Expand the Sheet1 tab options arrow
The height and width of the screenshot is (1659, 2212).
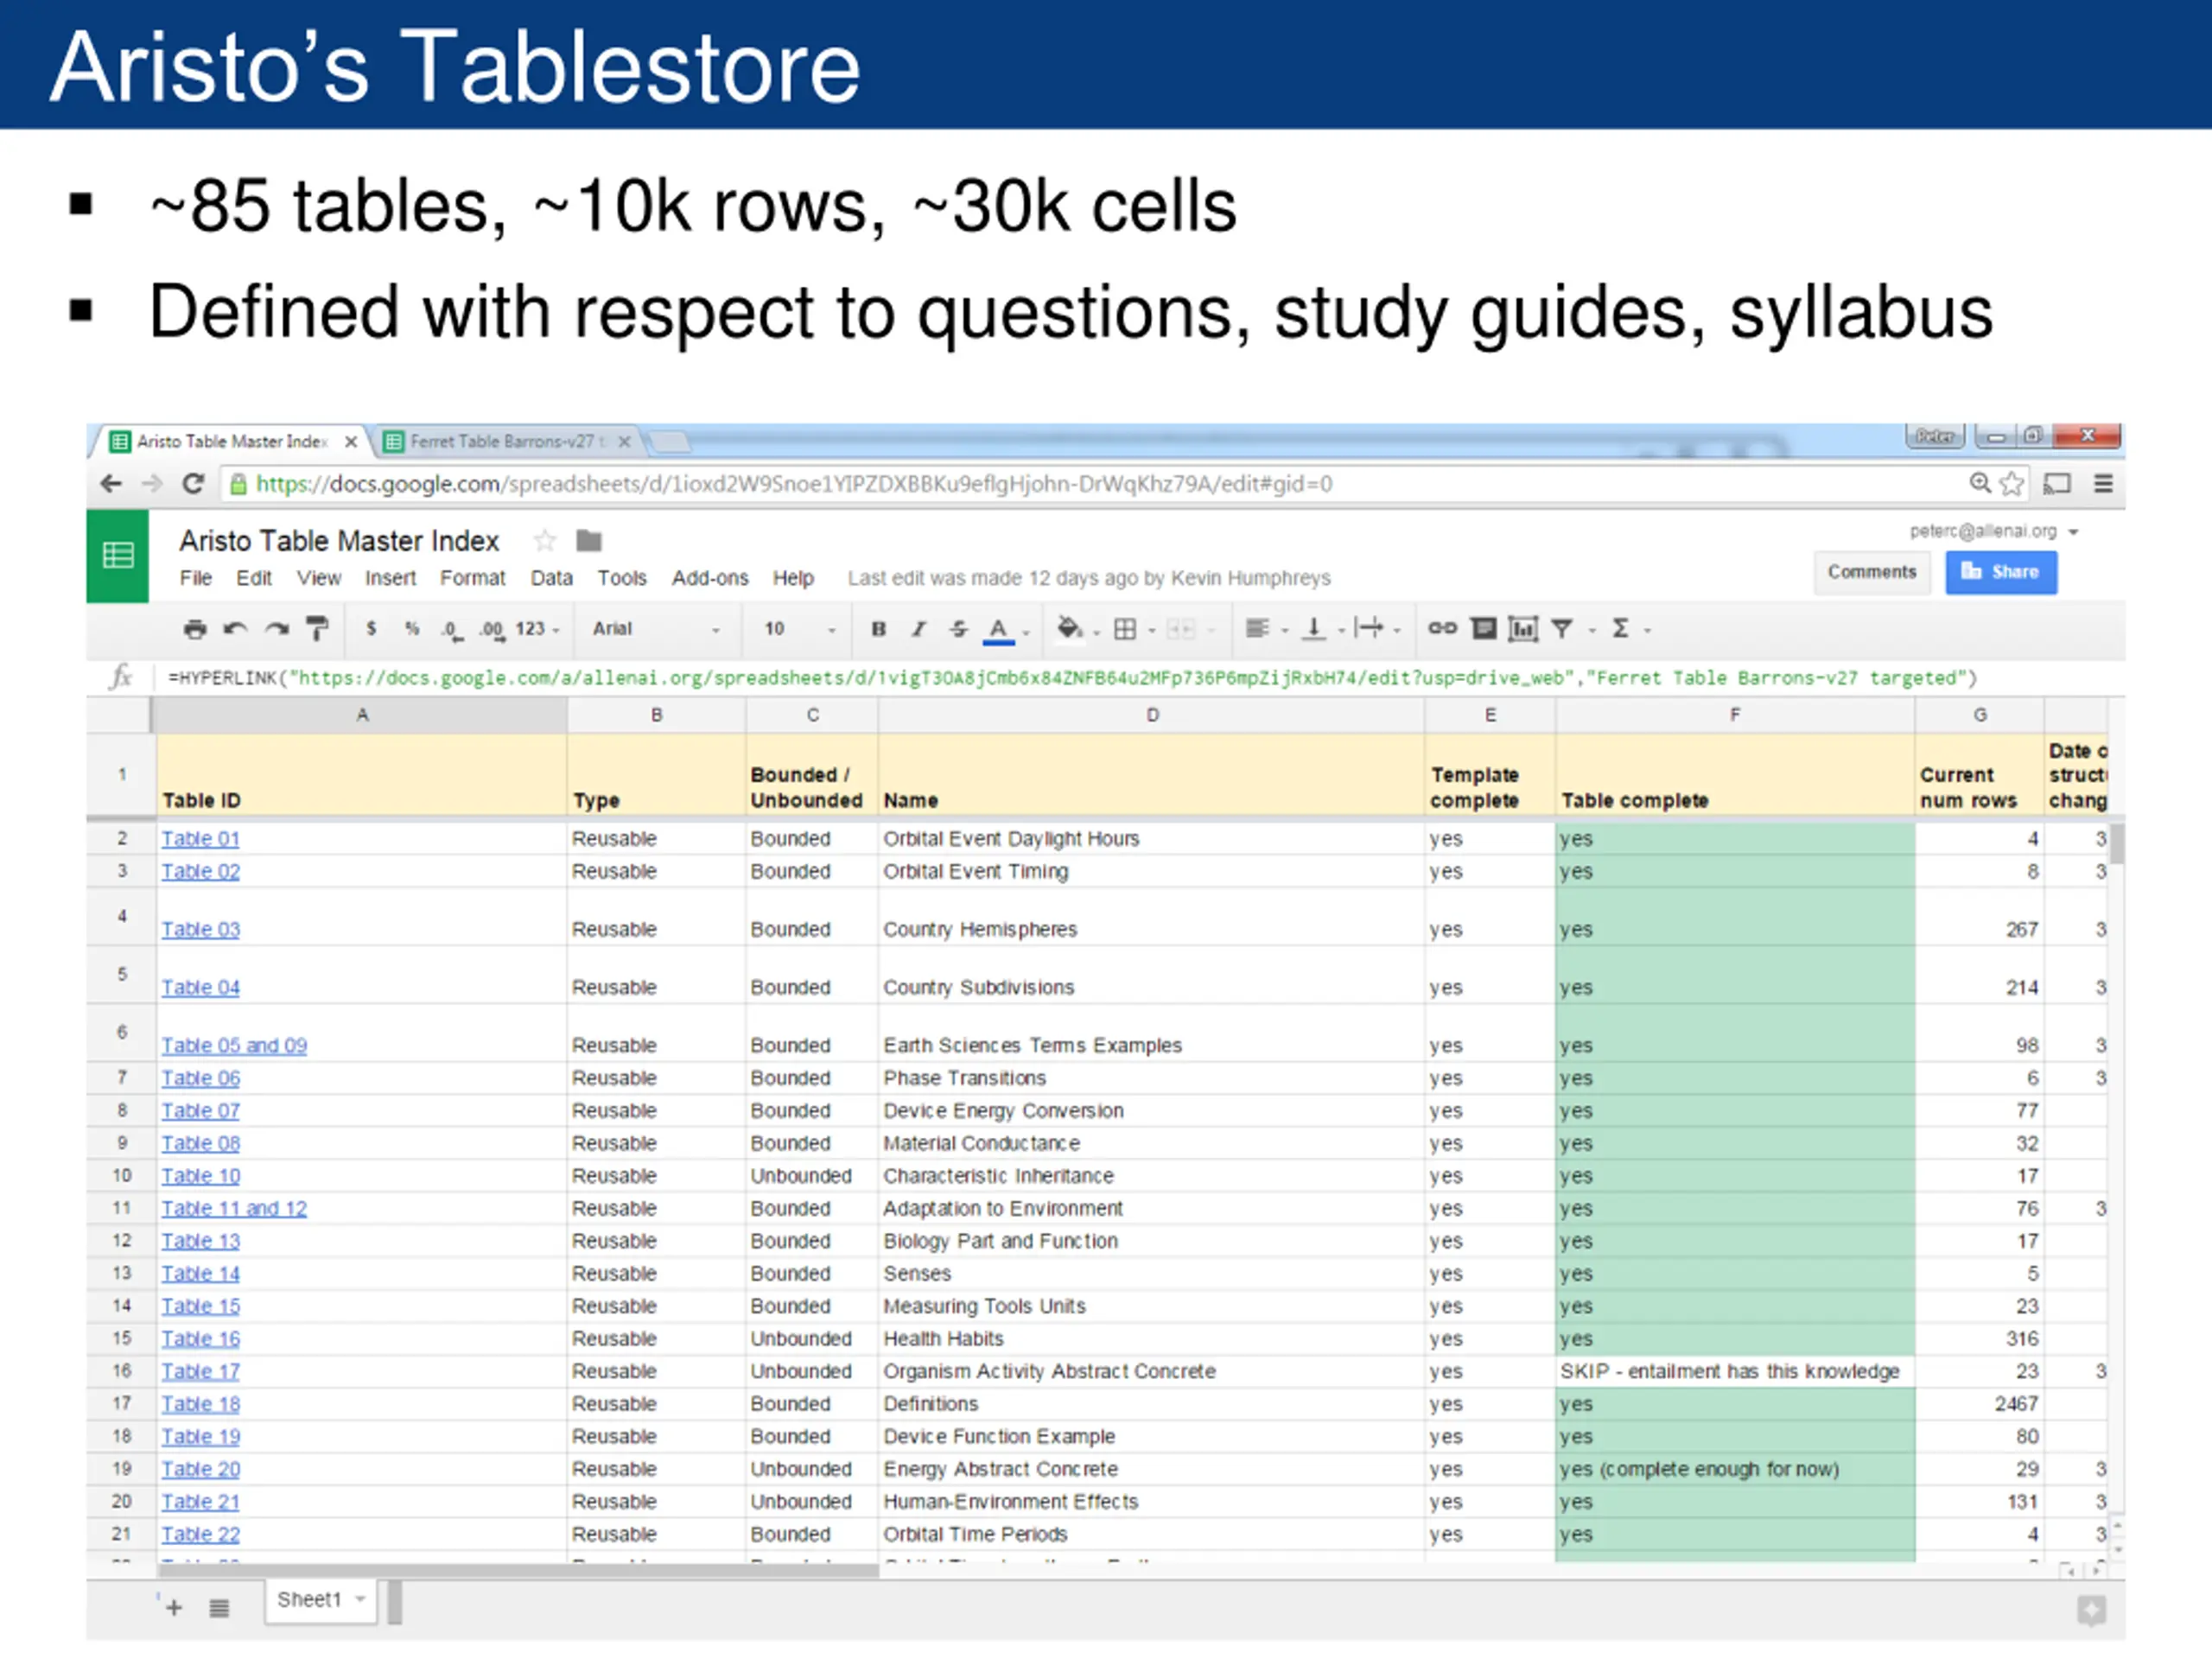pyautogui.click(x=360, y=1599)
